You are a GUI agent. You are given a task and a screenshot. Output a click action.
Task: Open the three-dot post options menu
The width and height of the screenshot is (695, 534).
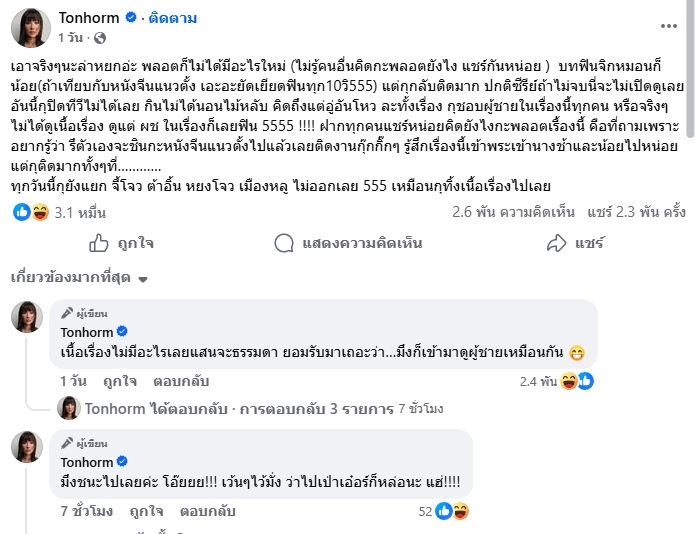(668, 26)
